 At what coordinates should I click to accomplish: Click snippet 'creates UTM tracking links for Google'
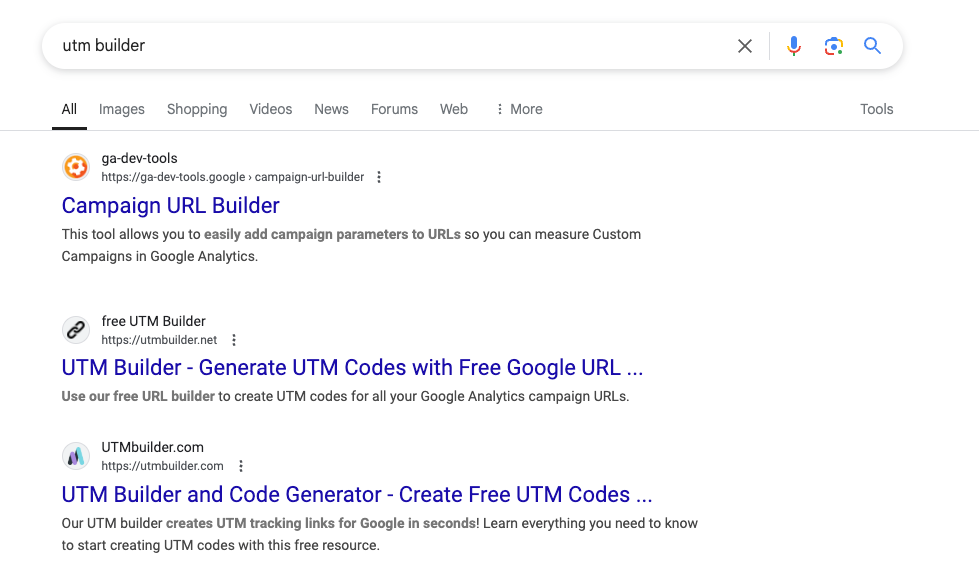click(285, 523)
